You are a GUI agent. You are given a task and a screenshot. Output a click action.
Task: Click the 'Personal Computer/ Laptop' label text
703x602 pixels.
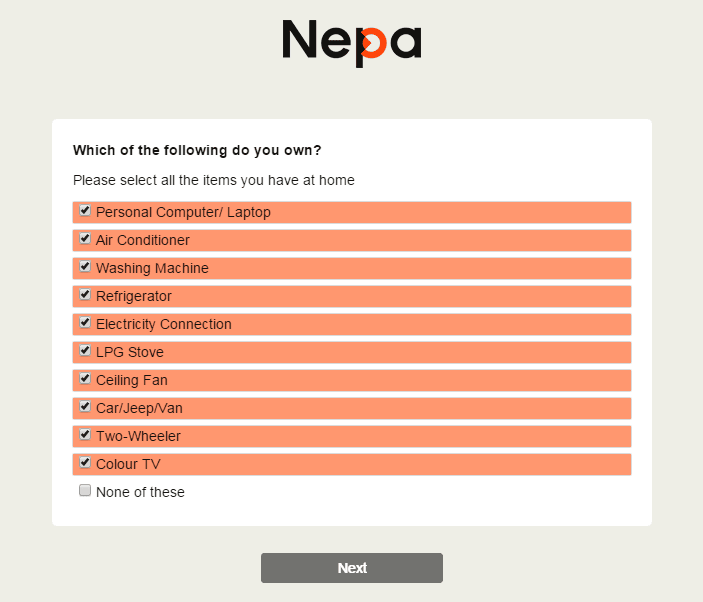pyautogui.click(x=183, y=212)
